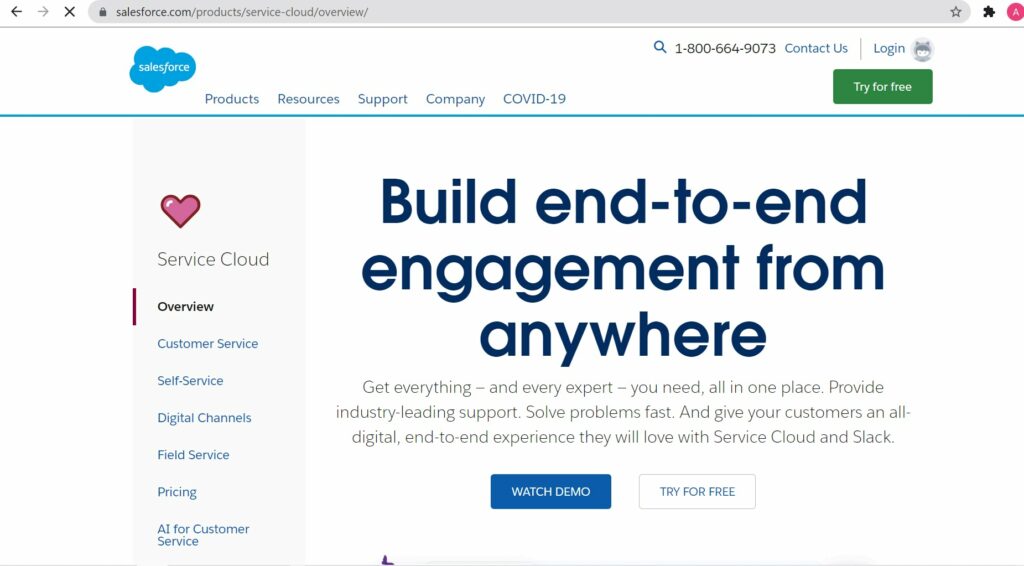1024x566 pixels.
Task: Click the padlock site info icon
Action: pyautogui.click(x=103, y=12)
